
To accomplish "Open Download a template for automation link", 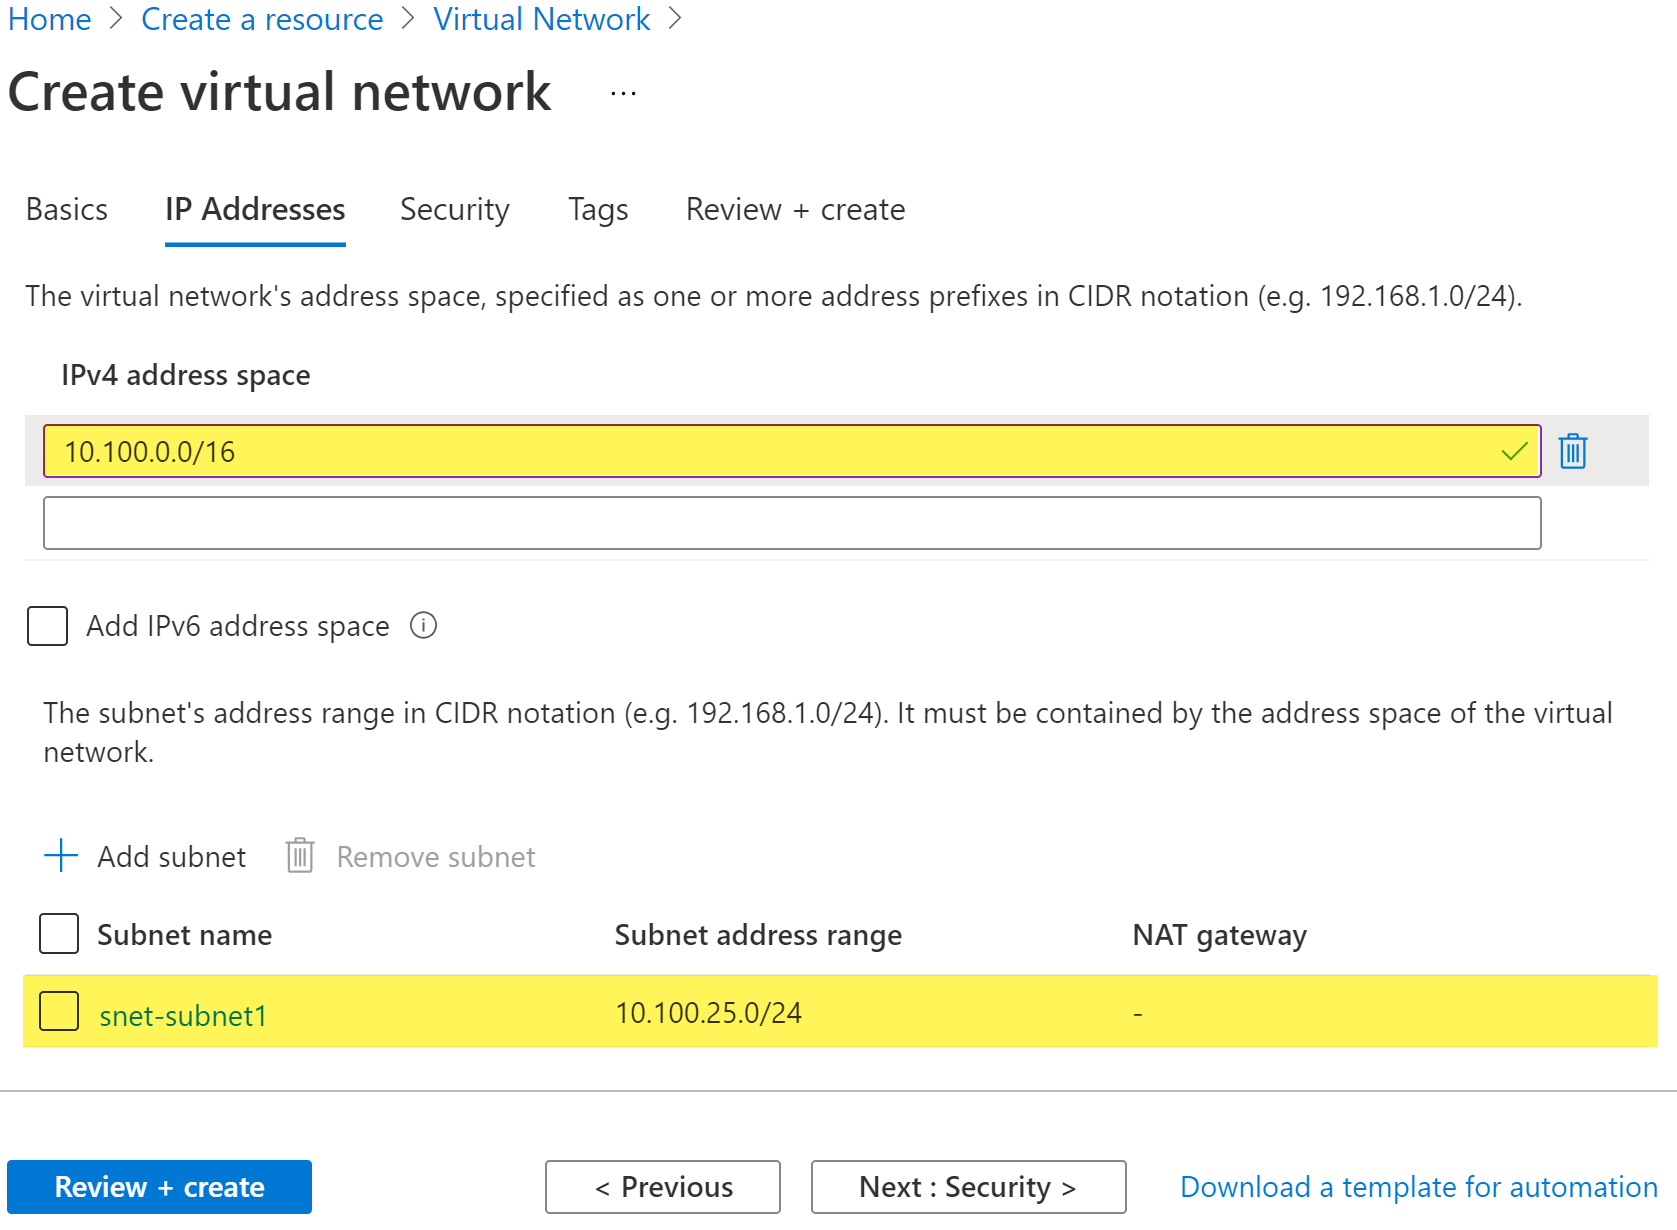I will [1419, 1187].
